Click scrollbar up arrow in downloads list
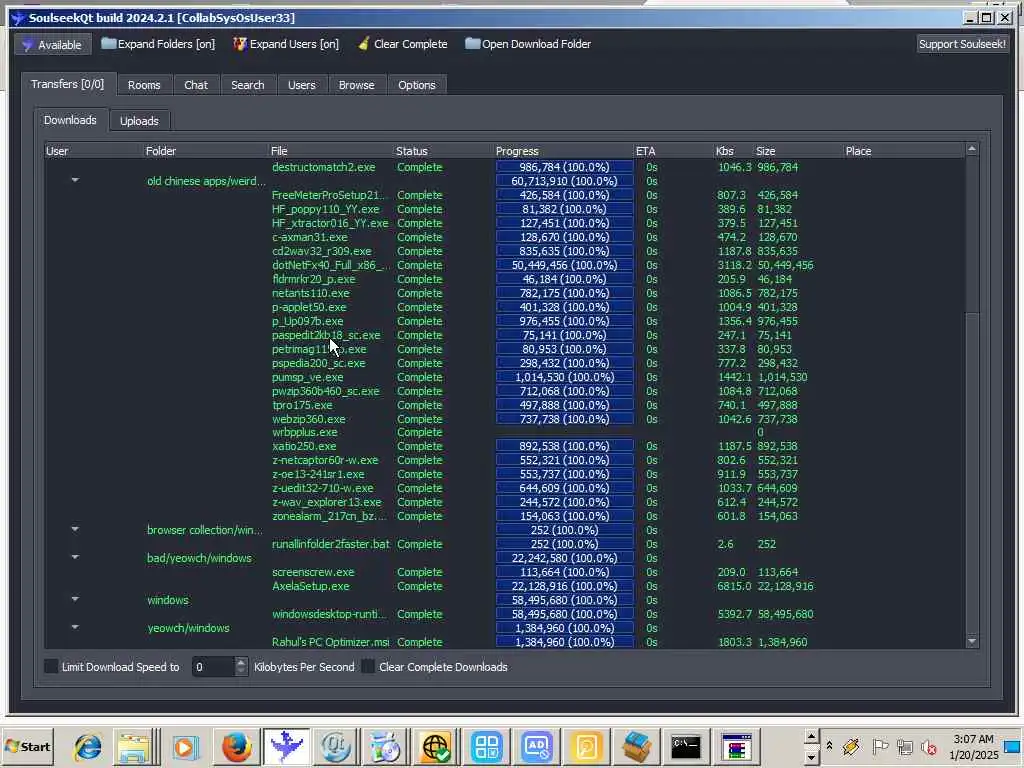Image resolution: width=1024 pixels, height=768 pixels. 972,150
